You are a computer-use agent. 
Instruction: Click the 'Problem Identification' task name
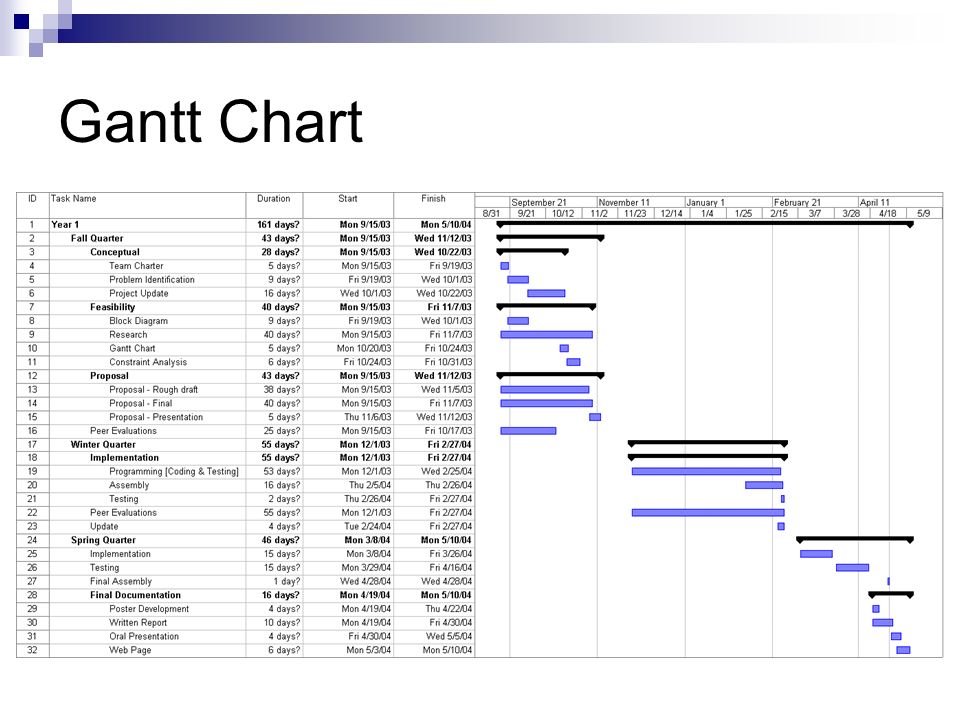click(152, 280)
